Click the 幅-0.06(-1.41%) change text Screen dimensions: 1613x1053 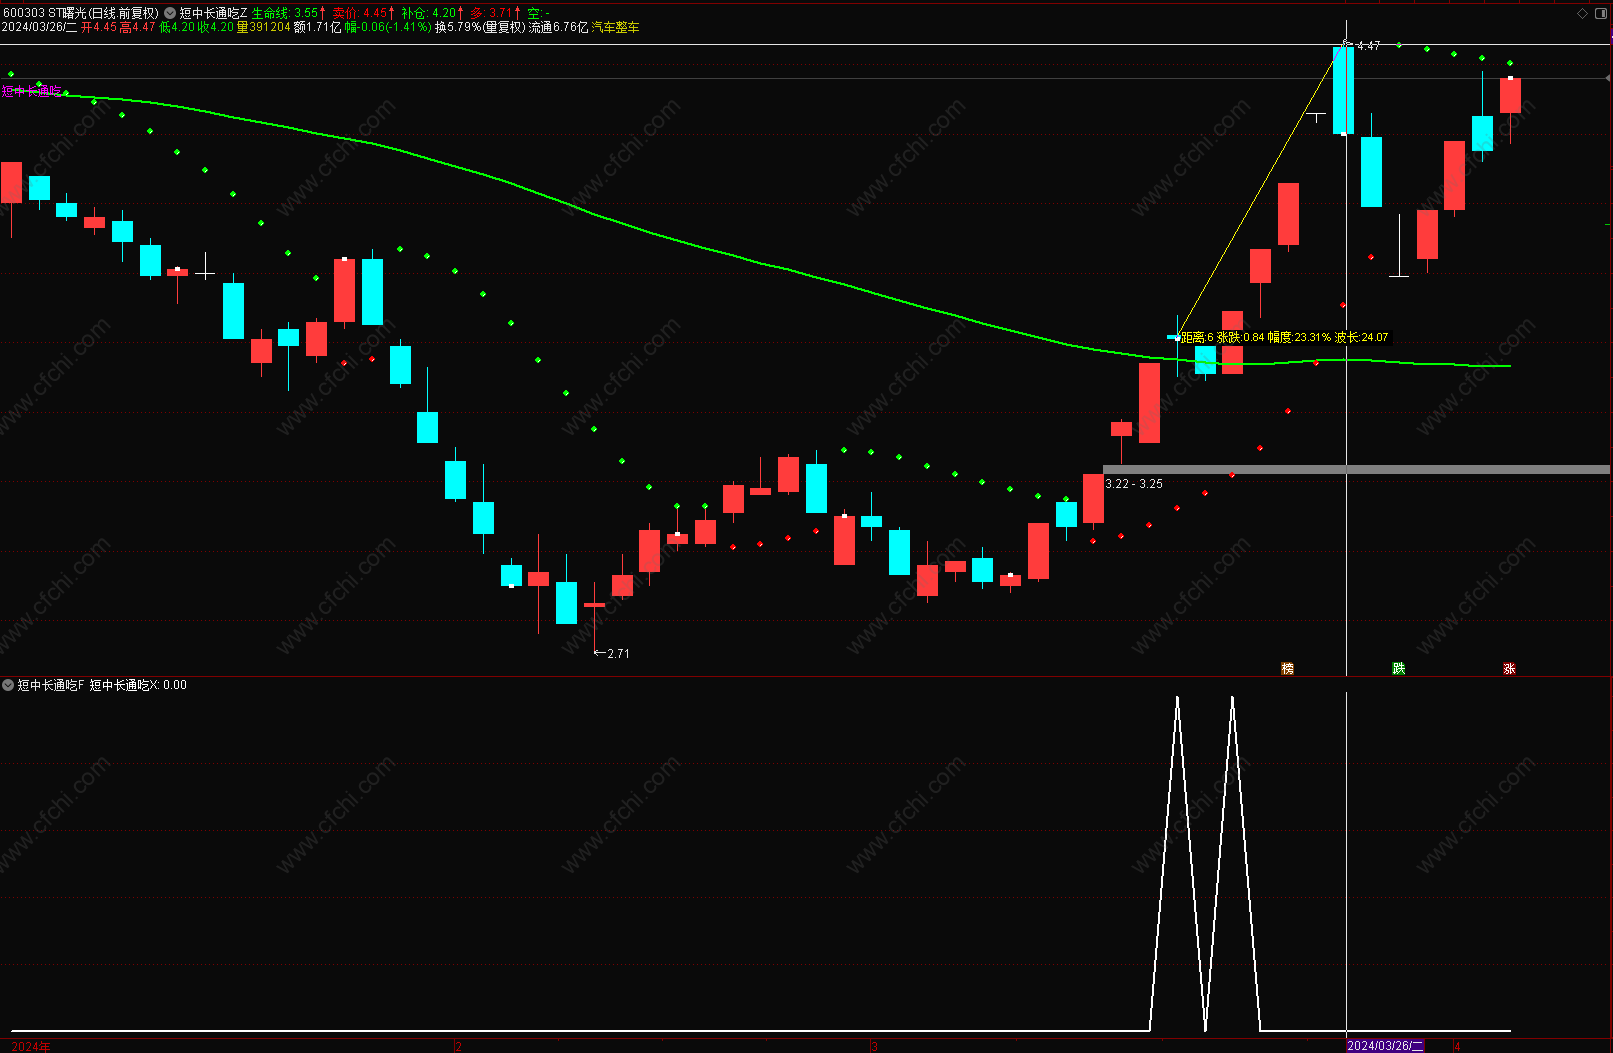pos(388,27)
